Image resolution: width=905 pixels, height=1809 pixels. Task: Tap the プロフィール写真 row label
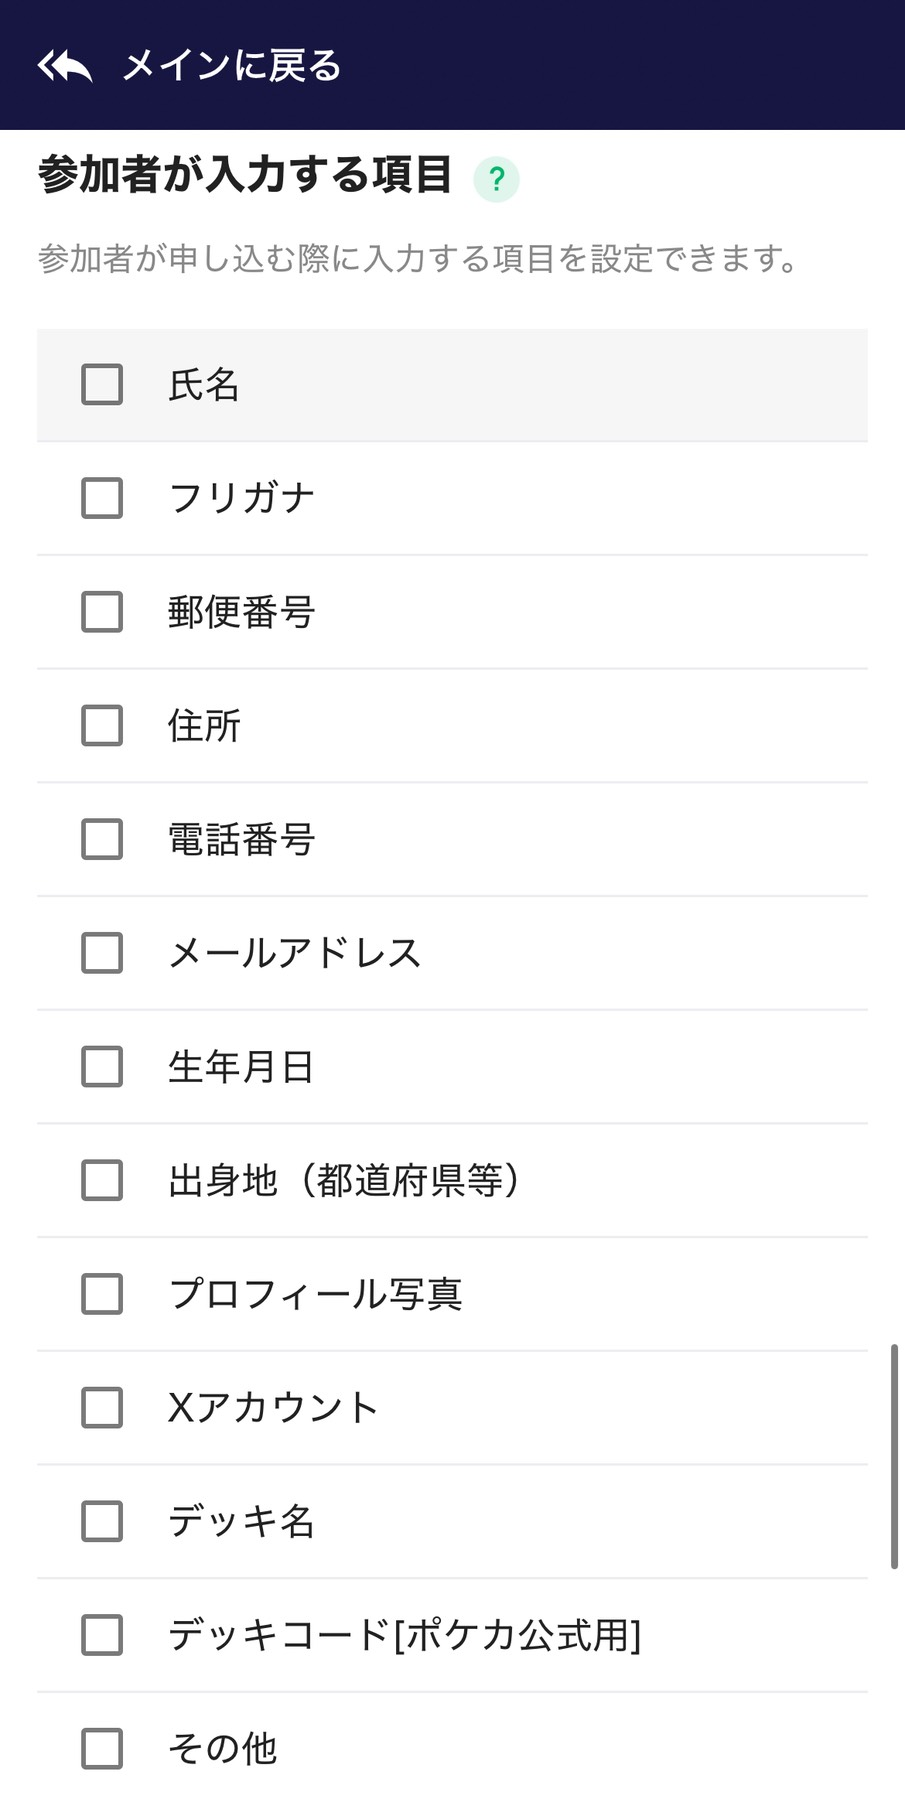(x=315, y=1294)
